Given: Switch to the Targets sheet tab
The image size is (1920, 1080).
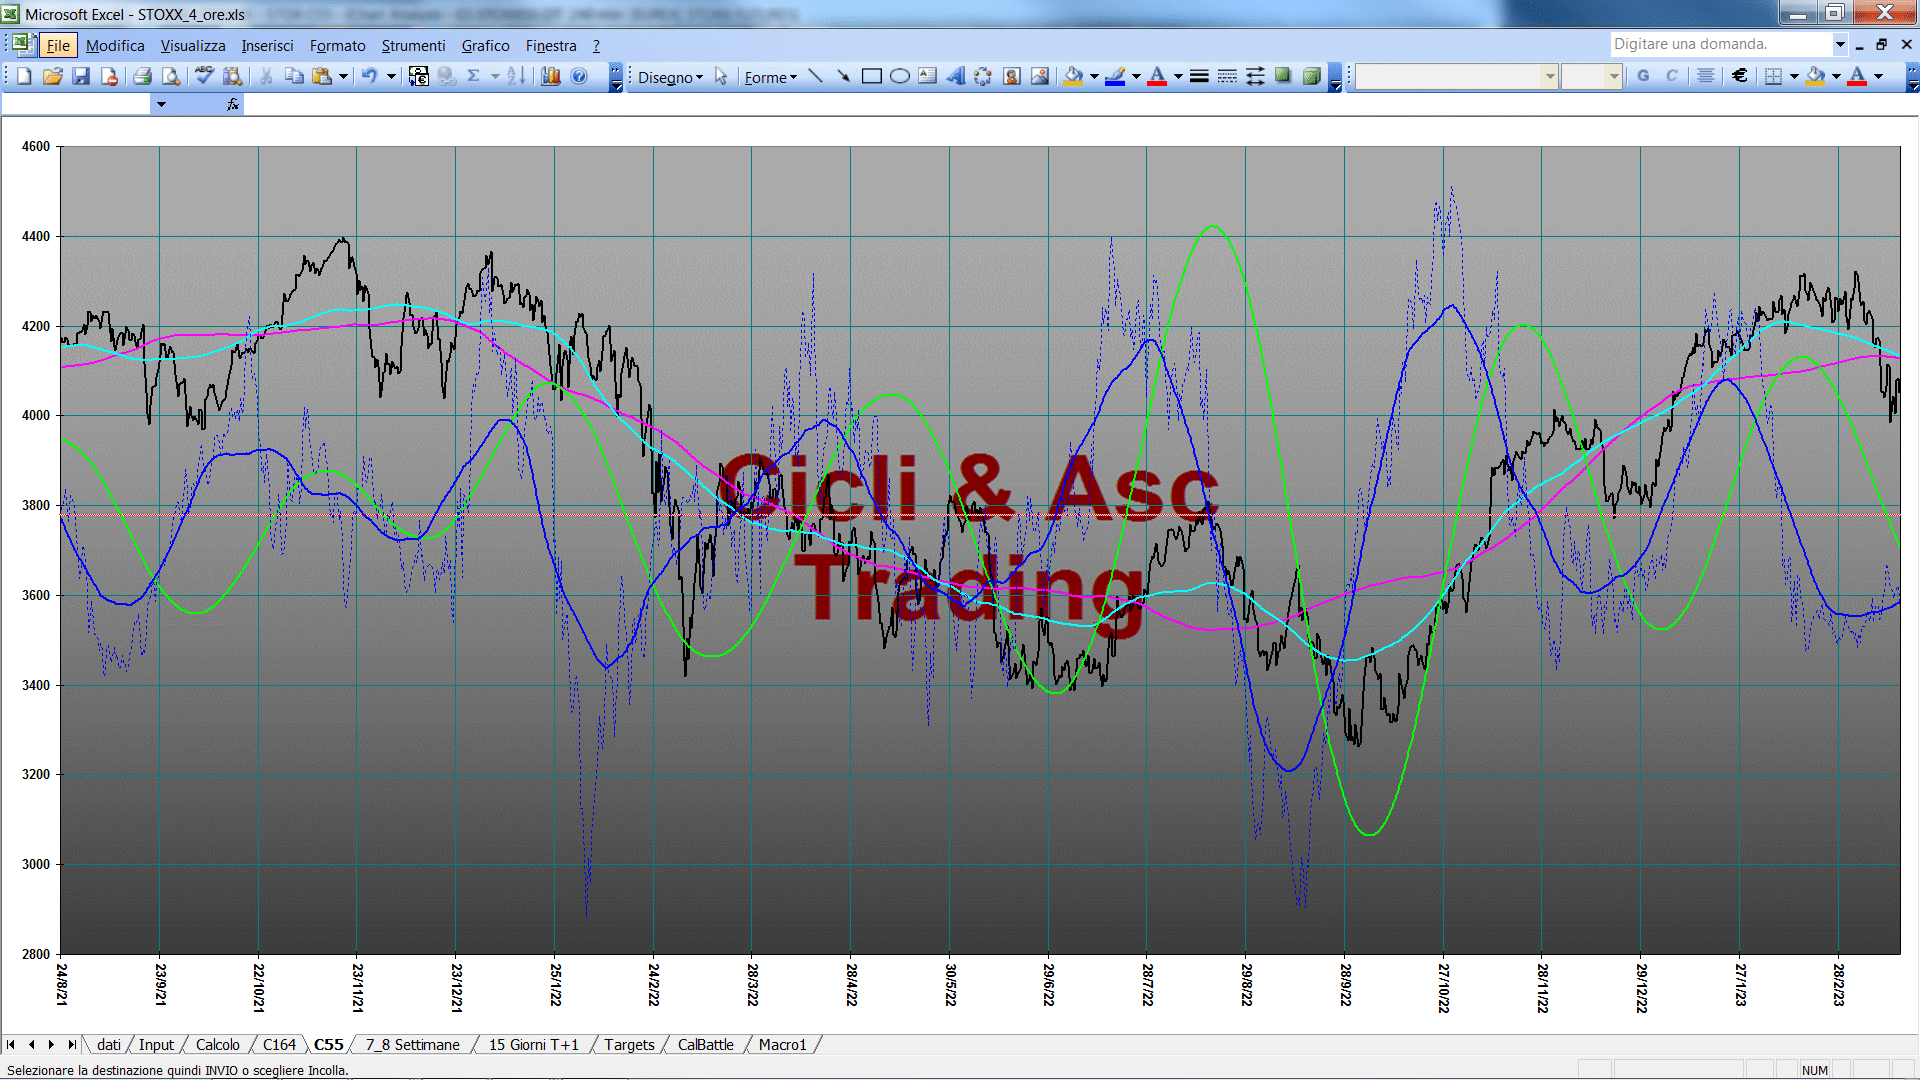Looking at the screenshot, I should pos(629,1044).
